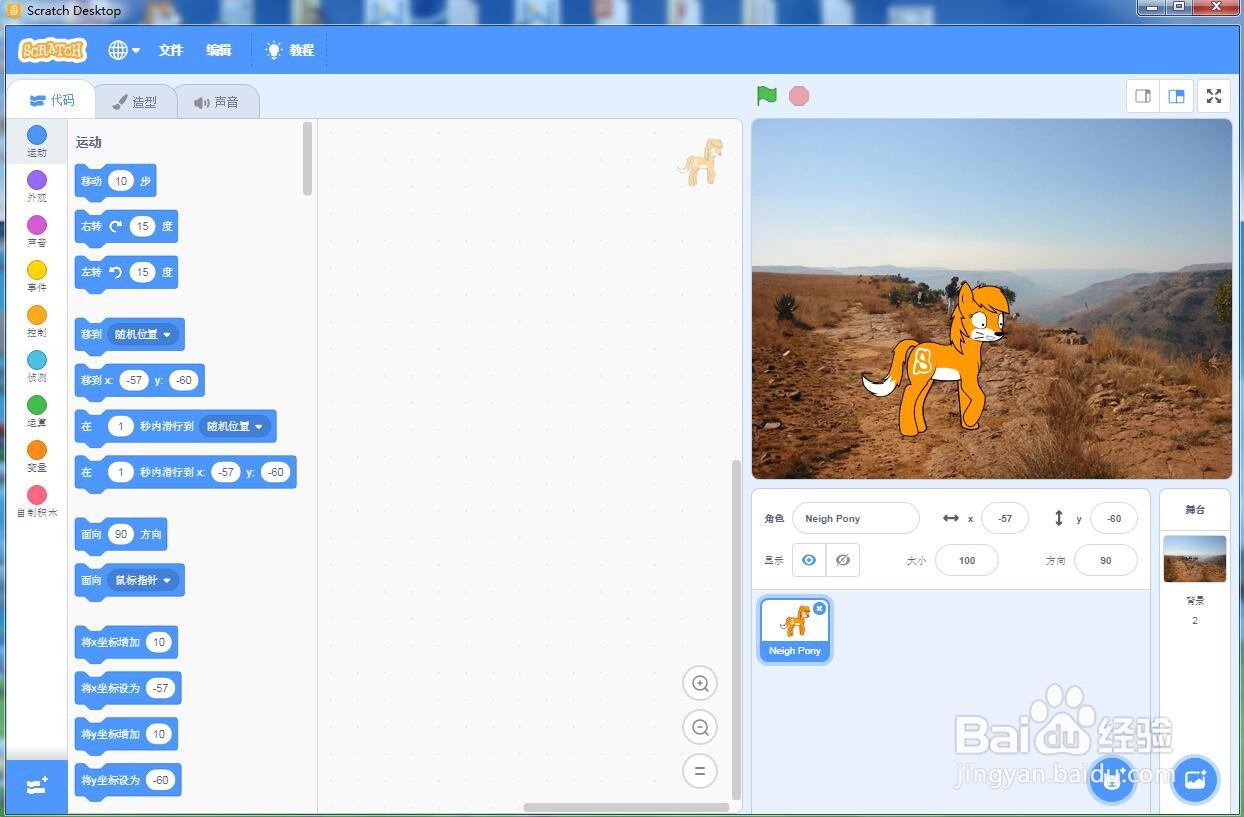This screenshot has height=817, width=1244.
Task: Click the 将y坐标设为 -60 block
Action: (128, 781)
